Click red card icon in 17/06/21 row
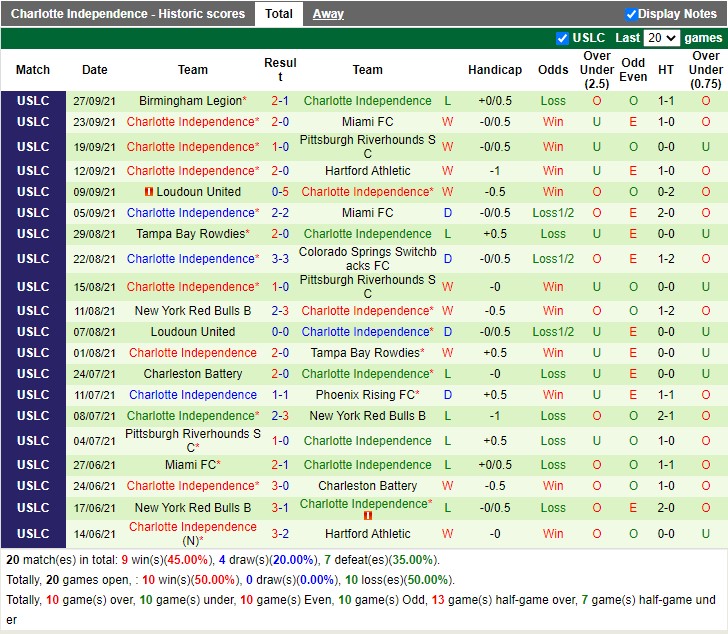 [x=368, y=516]
